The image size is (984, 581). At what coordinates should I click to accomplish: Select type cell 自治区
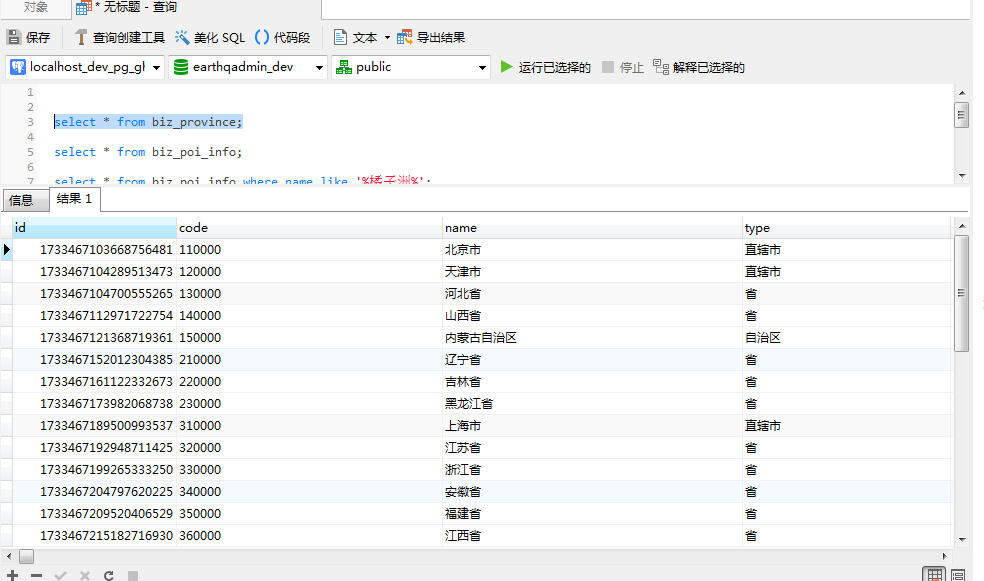847,338
